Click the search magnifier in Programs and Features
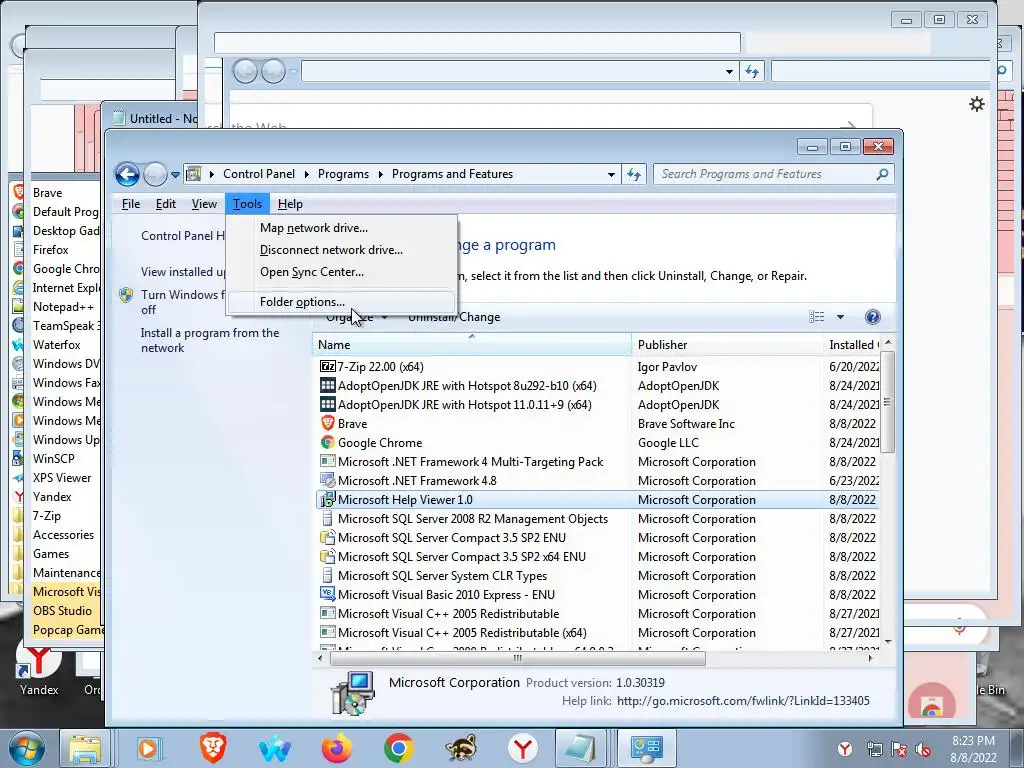This screenshot has height=768, width=1024. 882,174
